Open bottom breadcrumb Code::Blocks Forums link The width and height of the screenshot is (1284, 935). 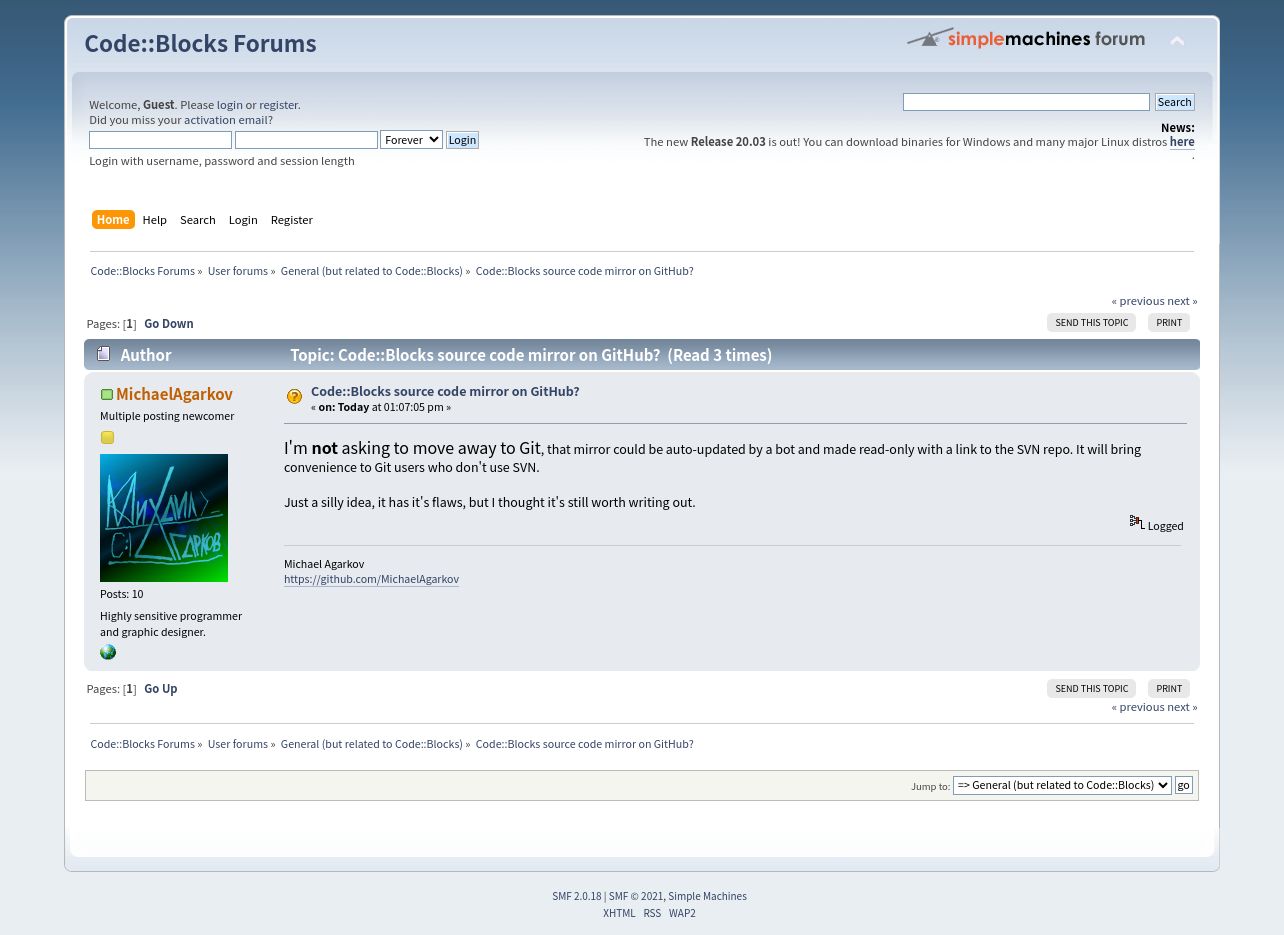(143, 744)
